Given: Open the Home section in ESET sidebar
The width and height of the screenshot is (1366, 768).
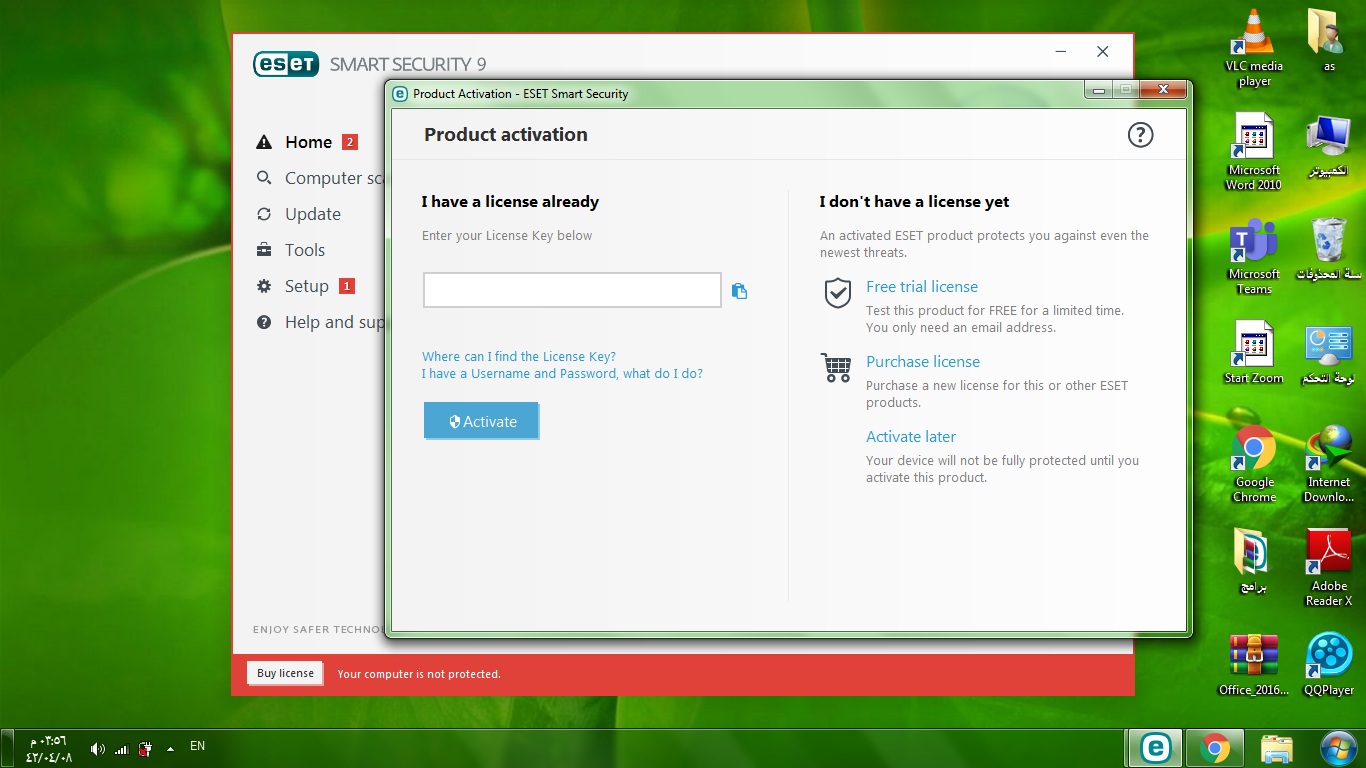Looking at the screenshot, I should (x=308, y=142).
